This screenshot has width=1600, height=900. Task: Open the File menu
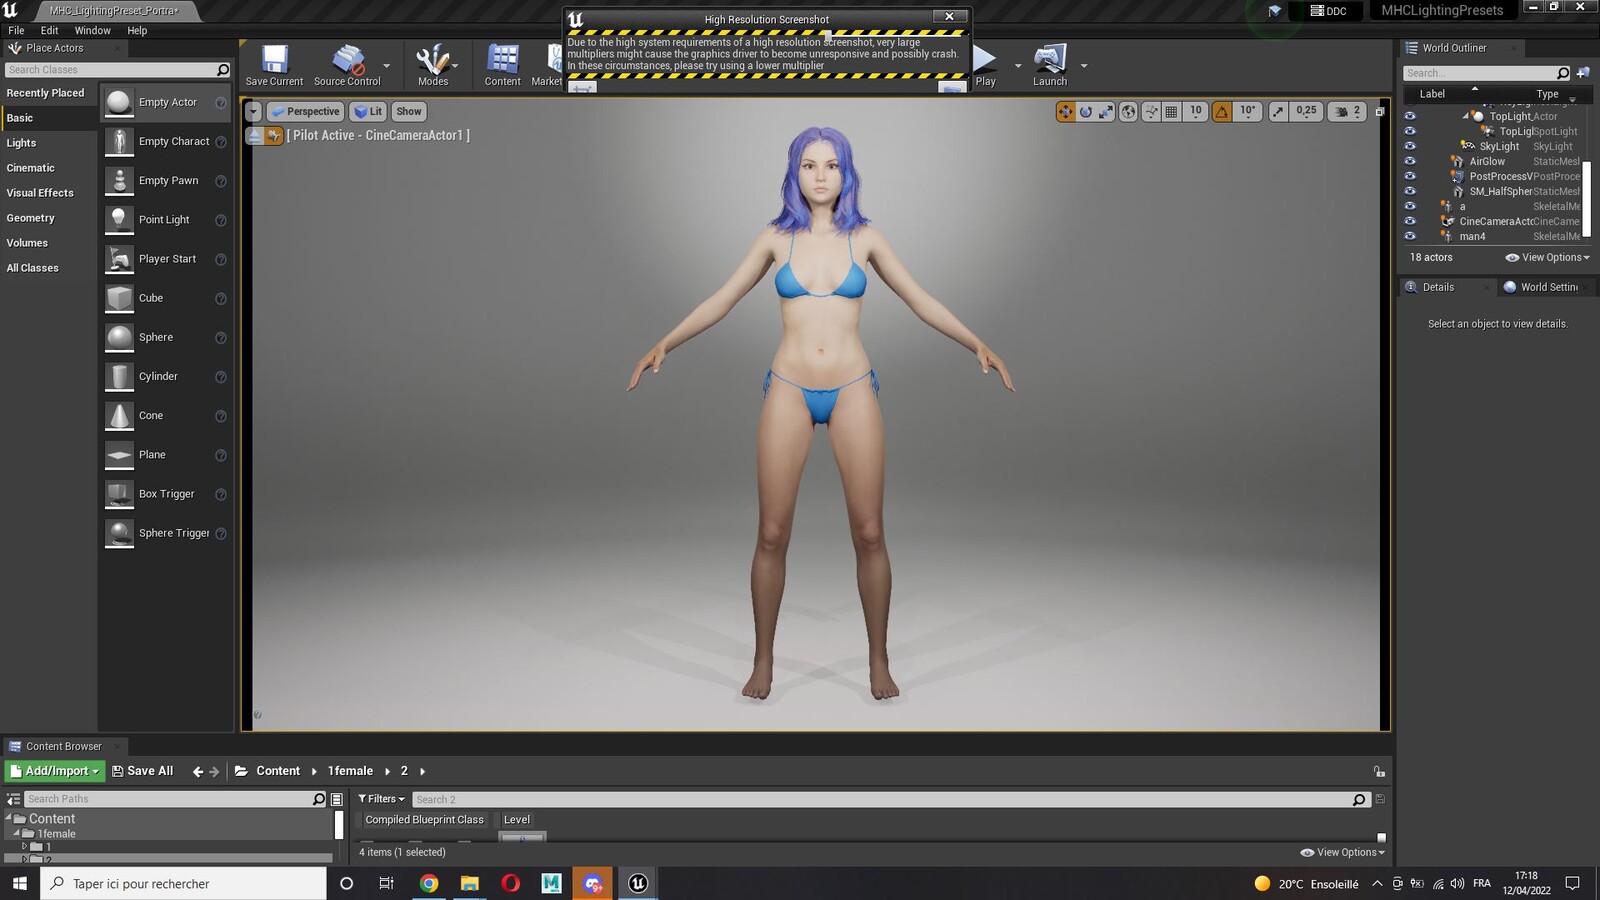(16, 31)
